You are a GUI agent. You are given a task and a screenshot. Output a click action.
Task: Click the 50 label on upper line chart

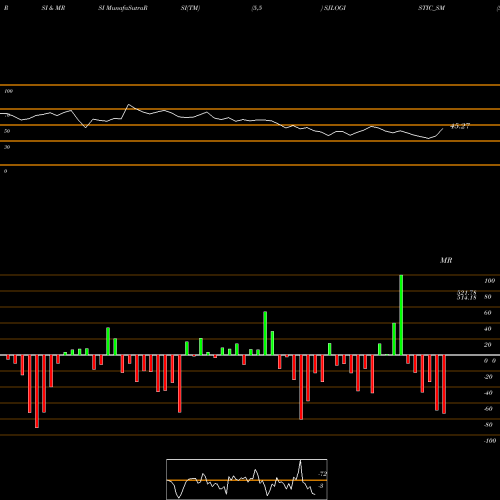click(x=7, y=131)
